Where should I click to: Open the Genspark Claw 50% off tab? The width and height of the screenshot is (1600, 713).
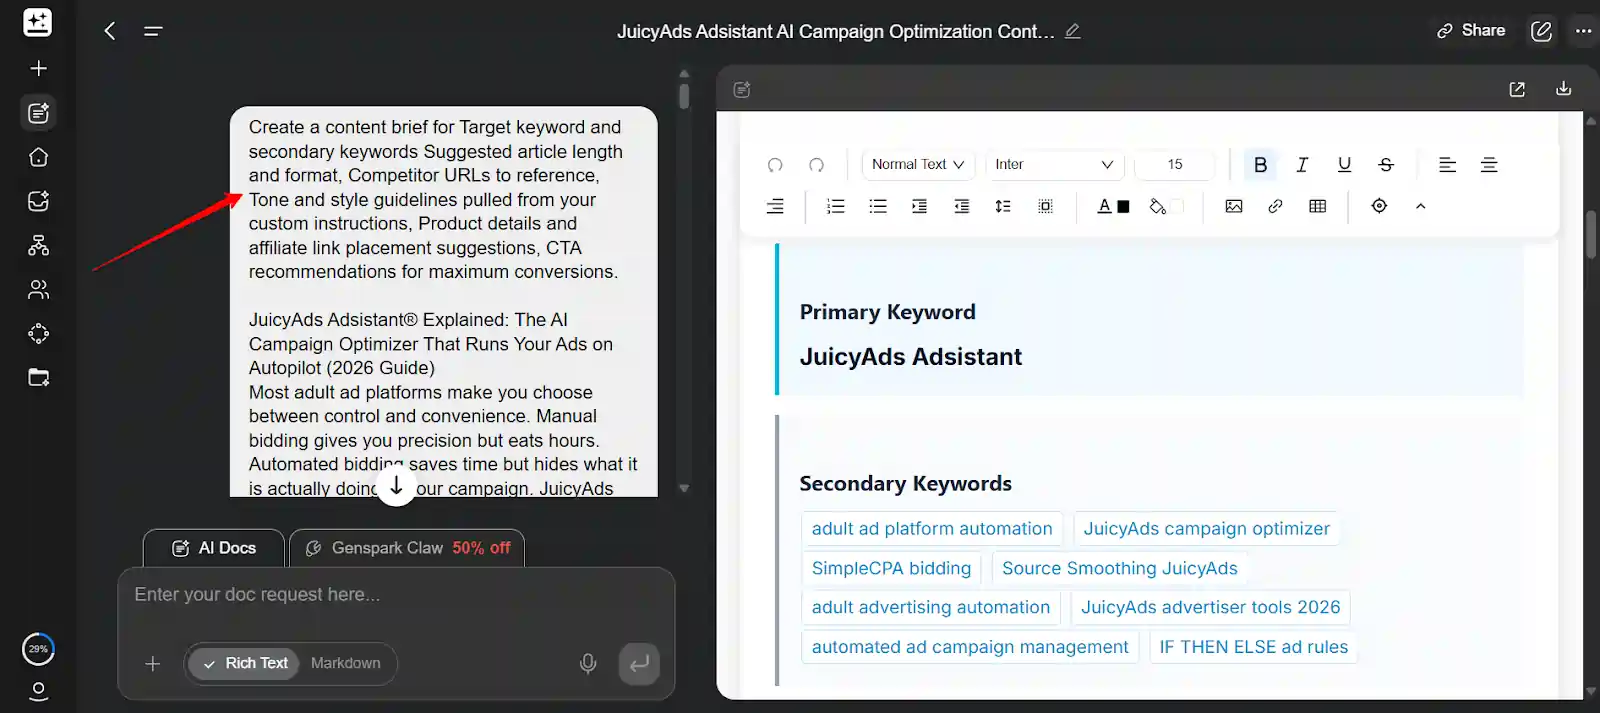pos(407,548)
